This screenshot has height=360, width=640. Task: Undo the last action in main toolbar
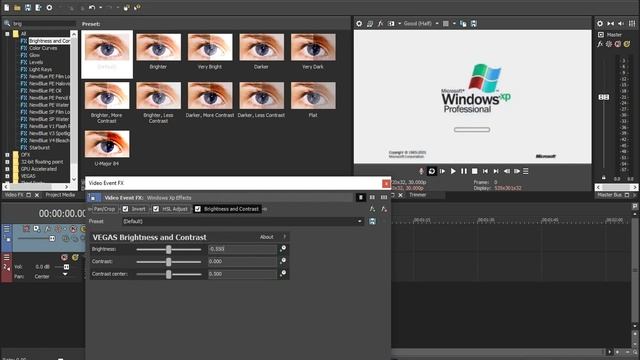[92, 7]
